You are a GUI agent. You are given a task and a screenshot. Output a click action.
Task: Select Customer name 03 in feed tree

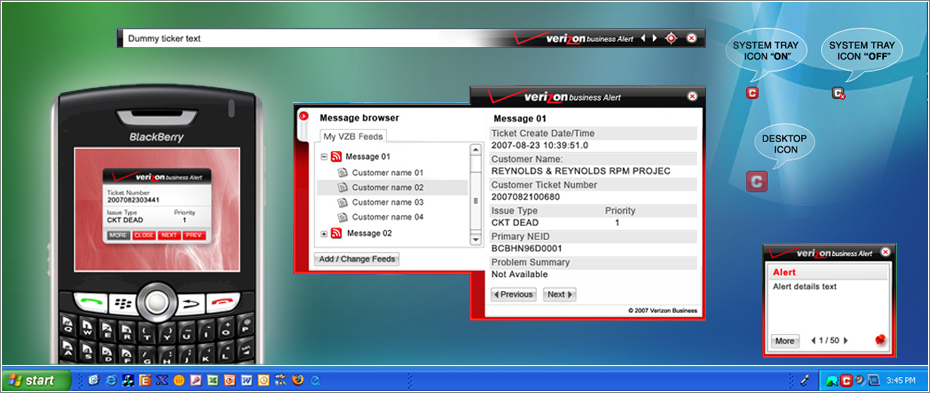tap(388, 203)
